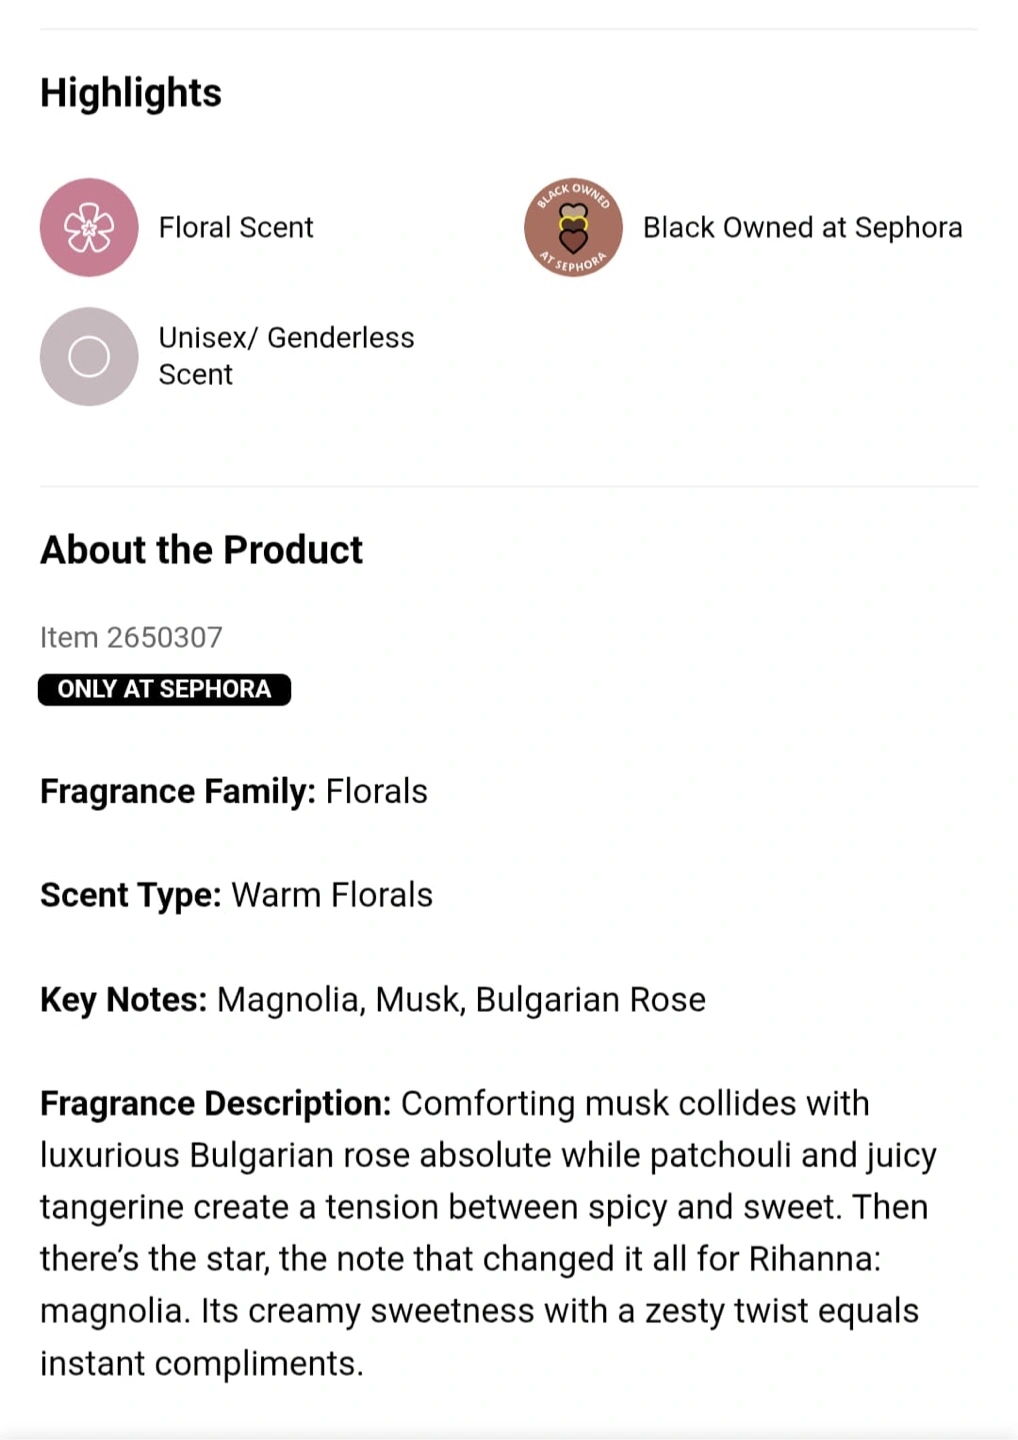Click the About the Product heading

click(x=201, y=550)
